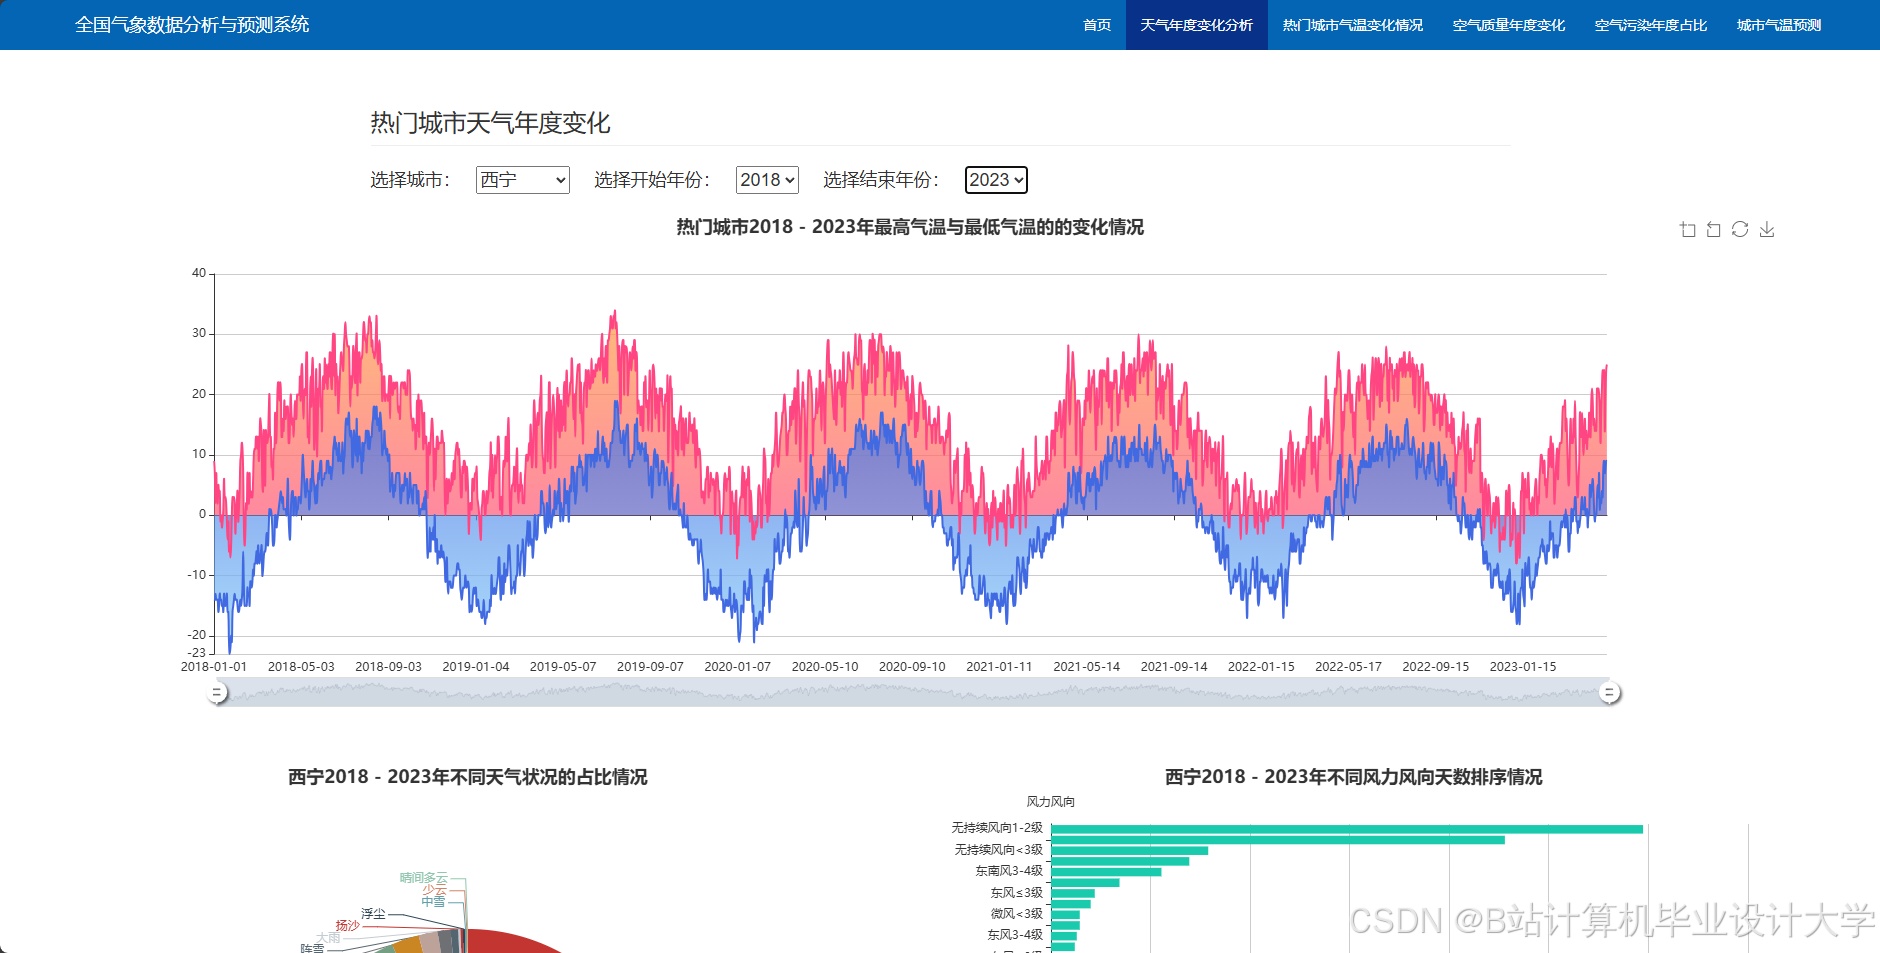Open 空气污染年度占比 nav item
Screen dimensions: 1880x953
[x=1650, y=25]
